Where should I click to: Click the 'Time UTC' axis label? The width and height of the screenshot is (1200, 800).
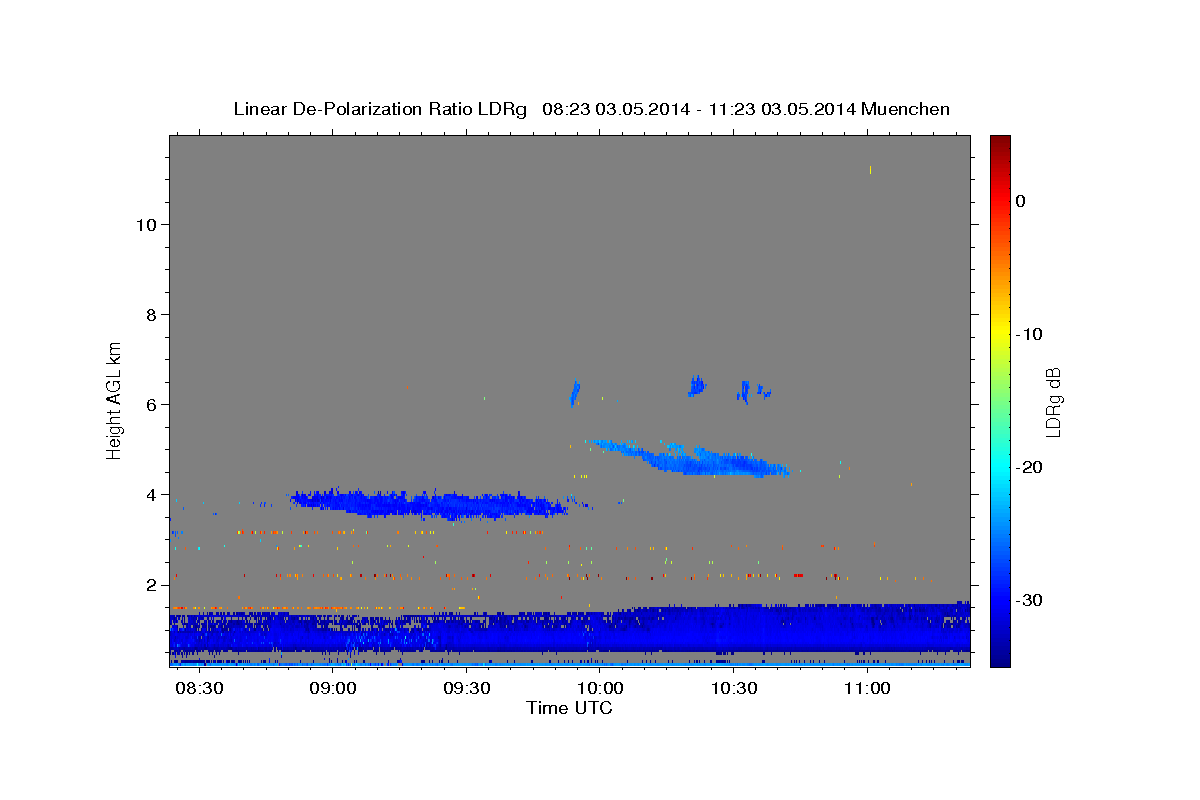[569, 708]
